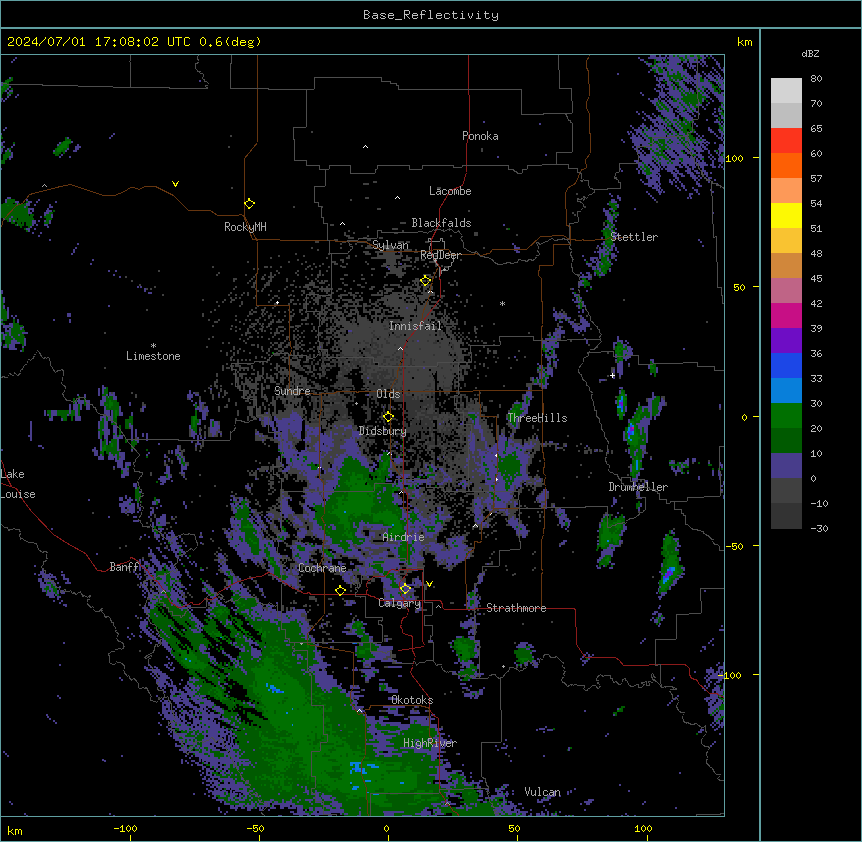This screenshot has width=862, height=842.
Task: Click the yellow diamond marker above Calgary label
Action: click(x=405, y=589)
